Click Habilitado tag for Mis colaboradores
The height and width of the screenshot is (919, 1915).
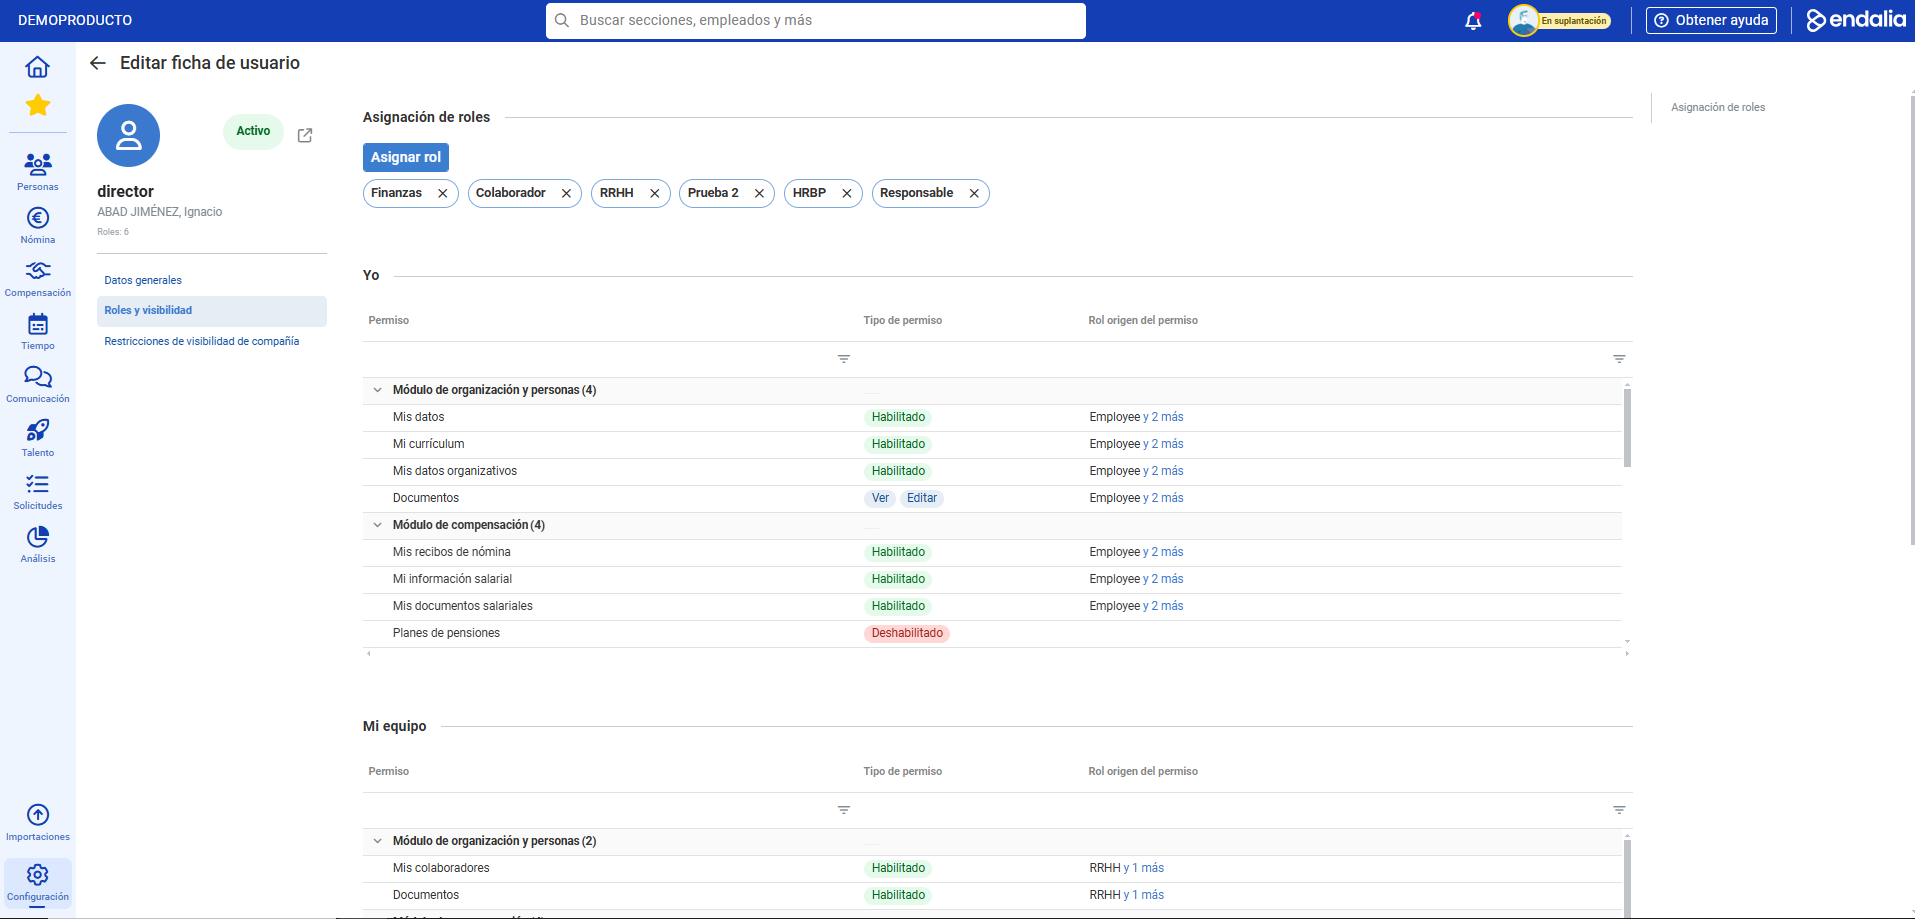(898, 868)
